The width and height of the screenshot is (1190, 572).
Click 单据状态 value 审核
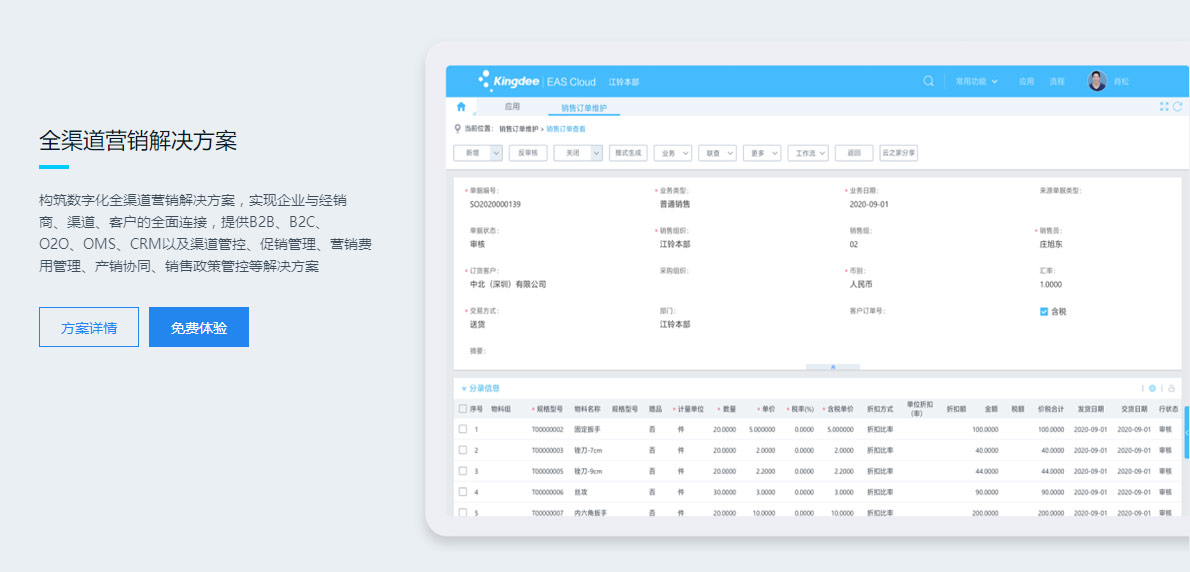click(478, 244)
